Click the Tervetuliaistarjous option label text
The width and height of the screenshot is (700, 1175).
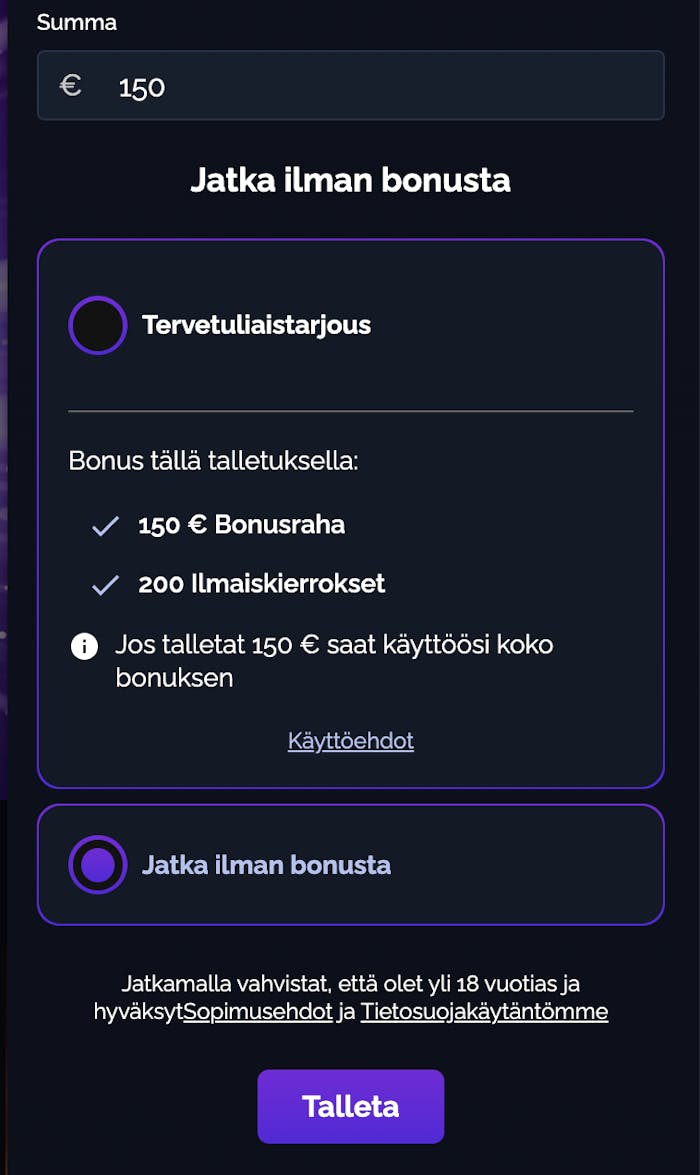click(x=256, y=325)
